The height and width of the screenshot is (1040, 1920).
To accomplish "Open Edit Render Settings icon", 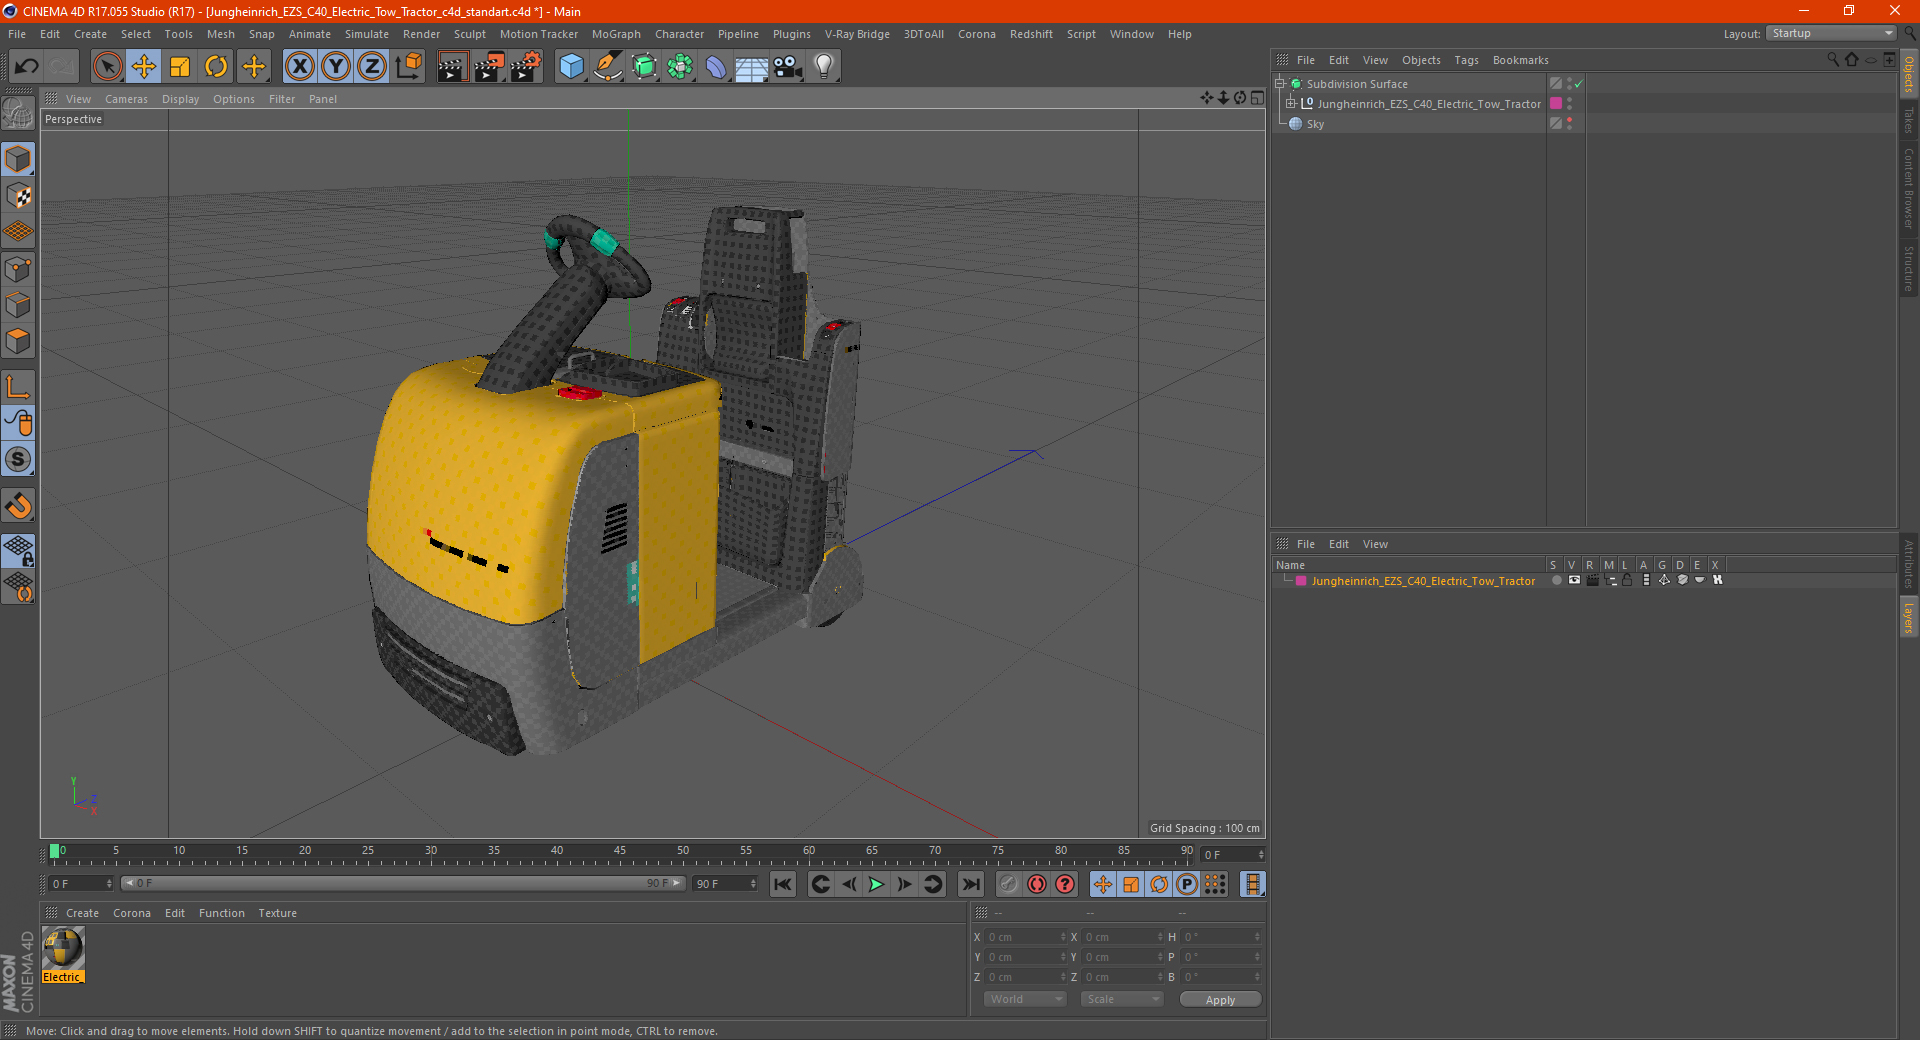I will click(526, 67).
